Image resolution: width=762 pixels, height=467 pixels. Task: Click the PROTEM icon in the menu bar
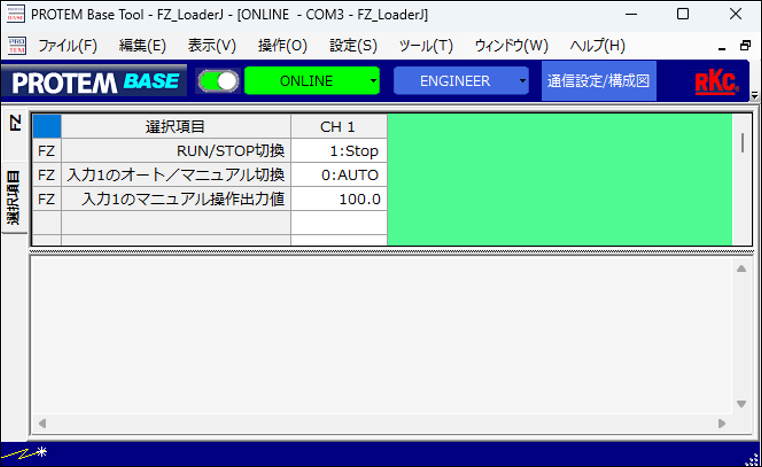click(x=16, y=46)
